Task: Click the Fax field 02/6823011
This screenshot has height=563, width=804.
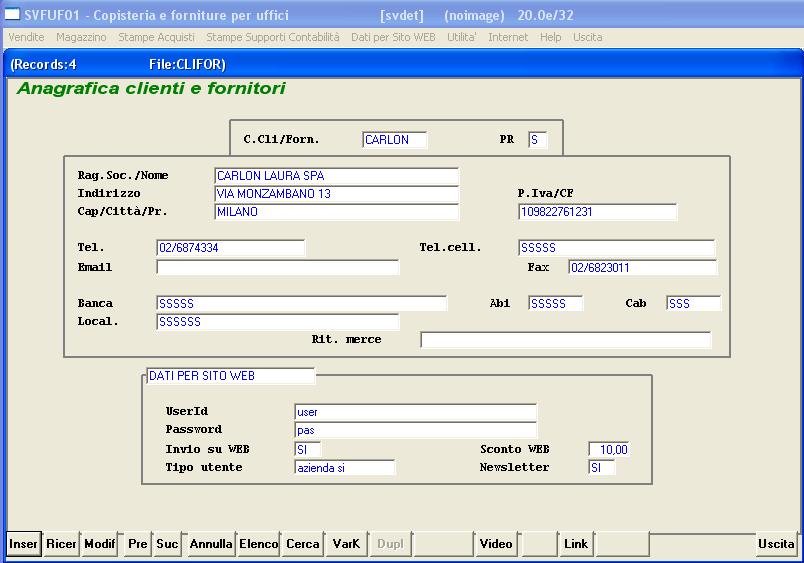Action: (x=642, y=267)
